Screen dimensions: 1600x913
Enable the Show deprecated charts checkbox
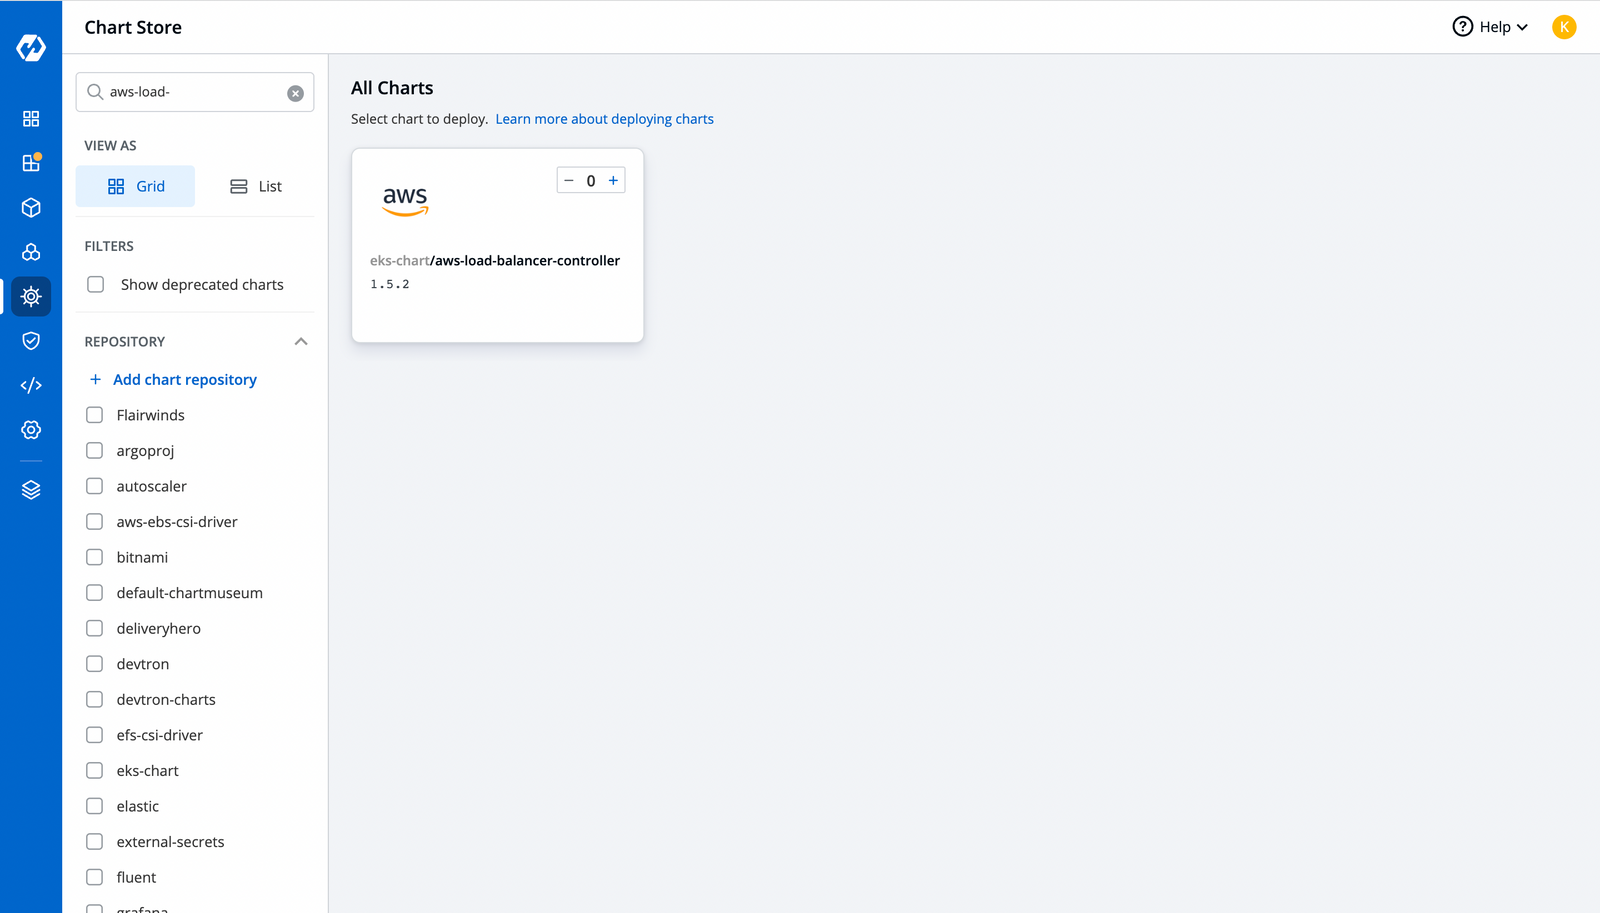[95, 284]
